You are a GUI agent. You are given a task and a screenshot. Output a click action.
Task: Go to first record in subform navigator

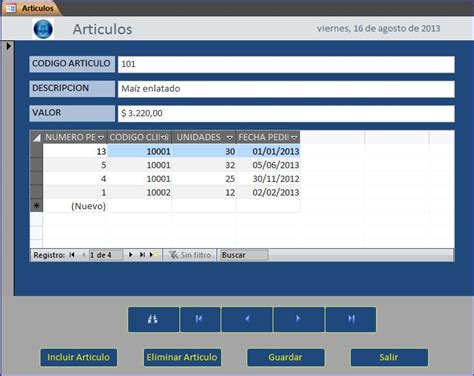click(72, 255)
